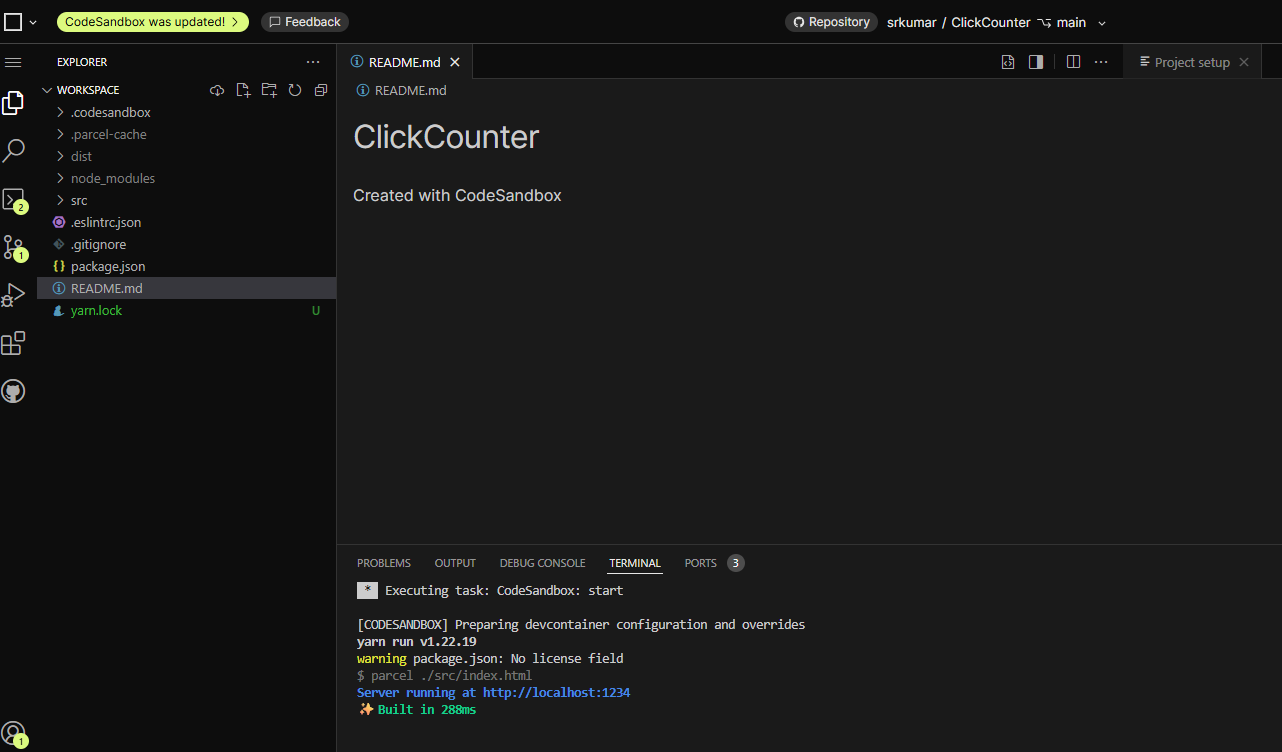Open the Source Control view icon
Image resolution: width=1282 pixels, height=752 pixels.
[x=14, y=247]
